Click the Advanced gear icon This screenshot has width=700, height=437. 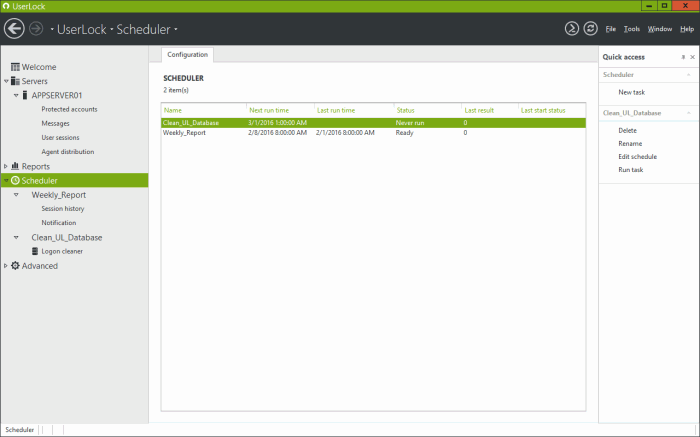(x=15, y=266)
